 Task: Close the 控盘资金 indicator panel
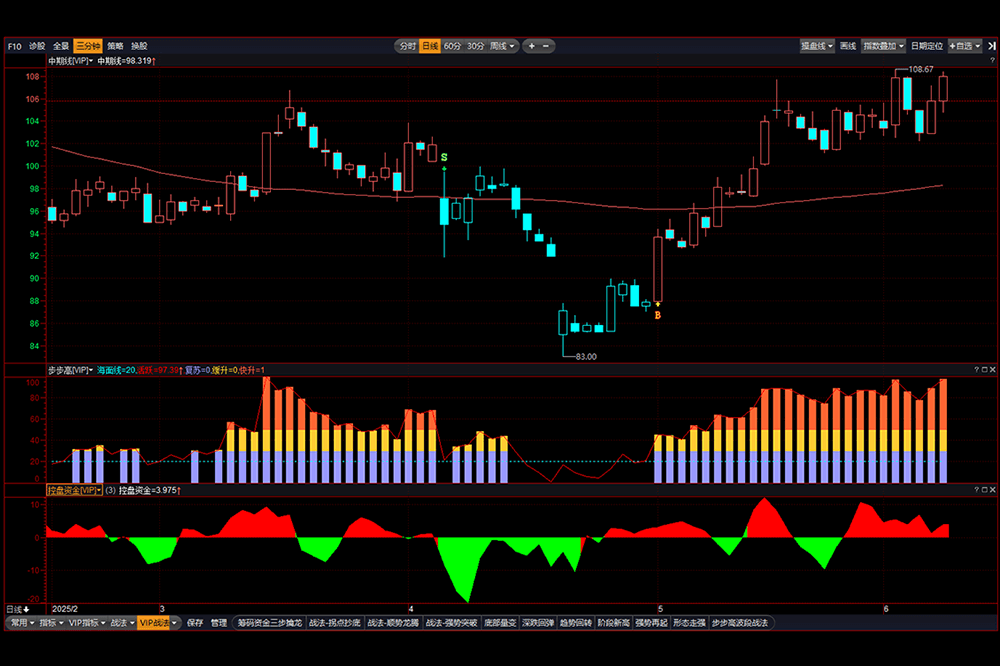tap(992, 490)
